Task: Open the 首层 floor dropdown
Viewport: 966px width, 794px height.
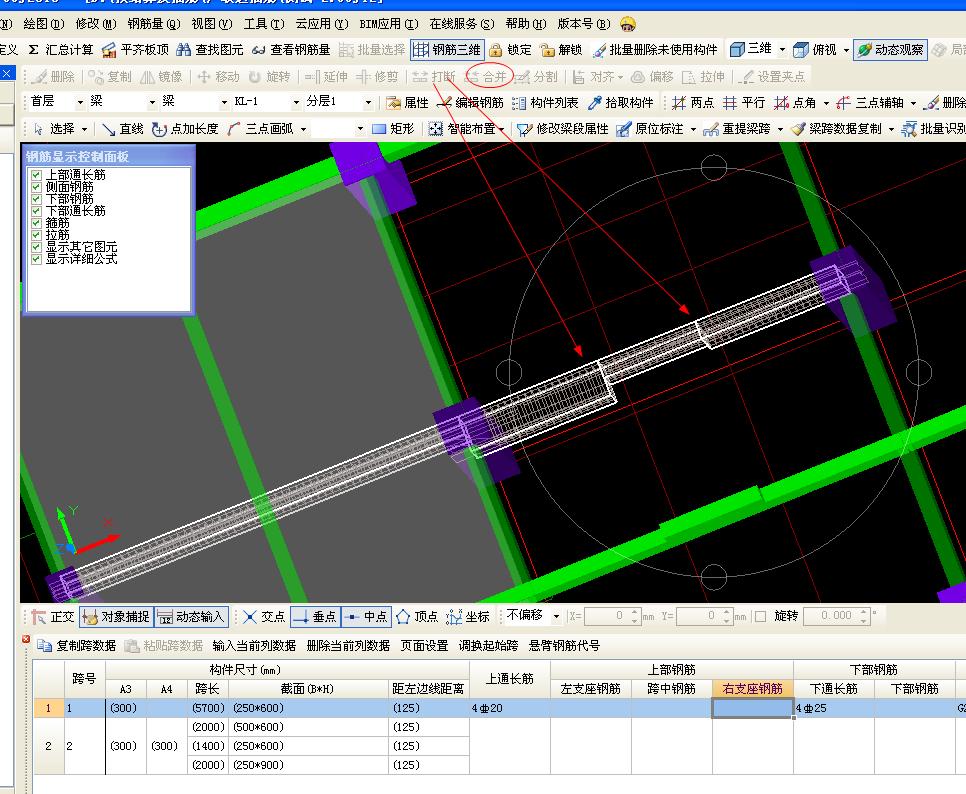Action: (82, 102)
